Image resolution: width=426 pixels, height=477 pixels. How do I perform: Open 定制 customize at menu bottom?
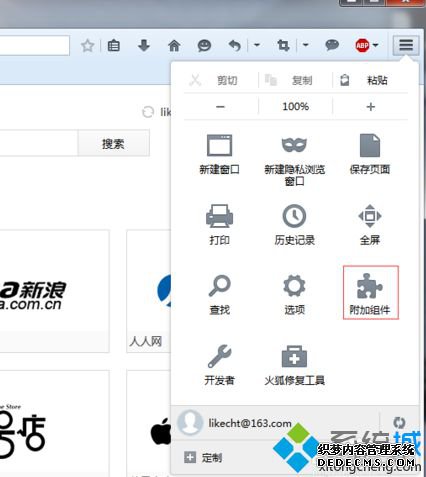[x=203, y=457]
